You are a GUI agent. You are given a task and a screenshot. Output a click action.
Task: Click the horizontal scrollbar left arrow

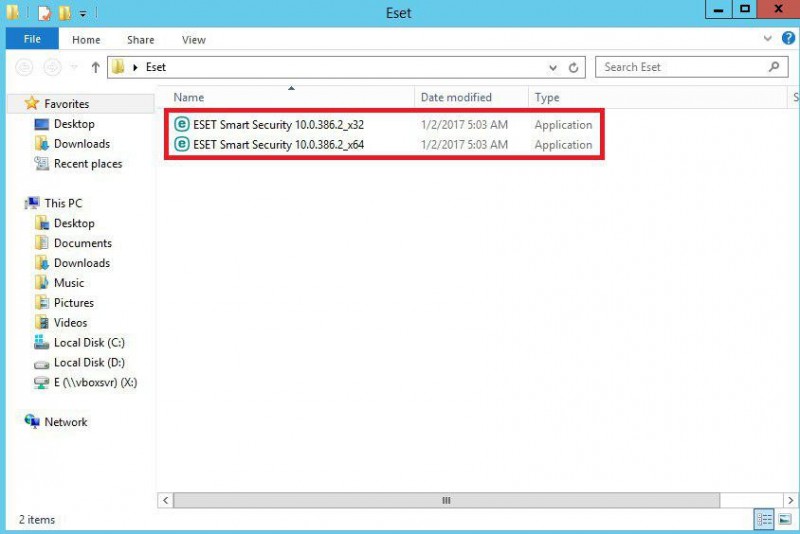pos(165,500)
